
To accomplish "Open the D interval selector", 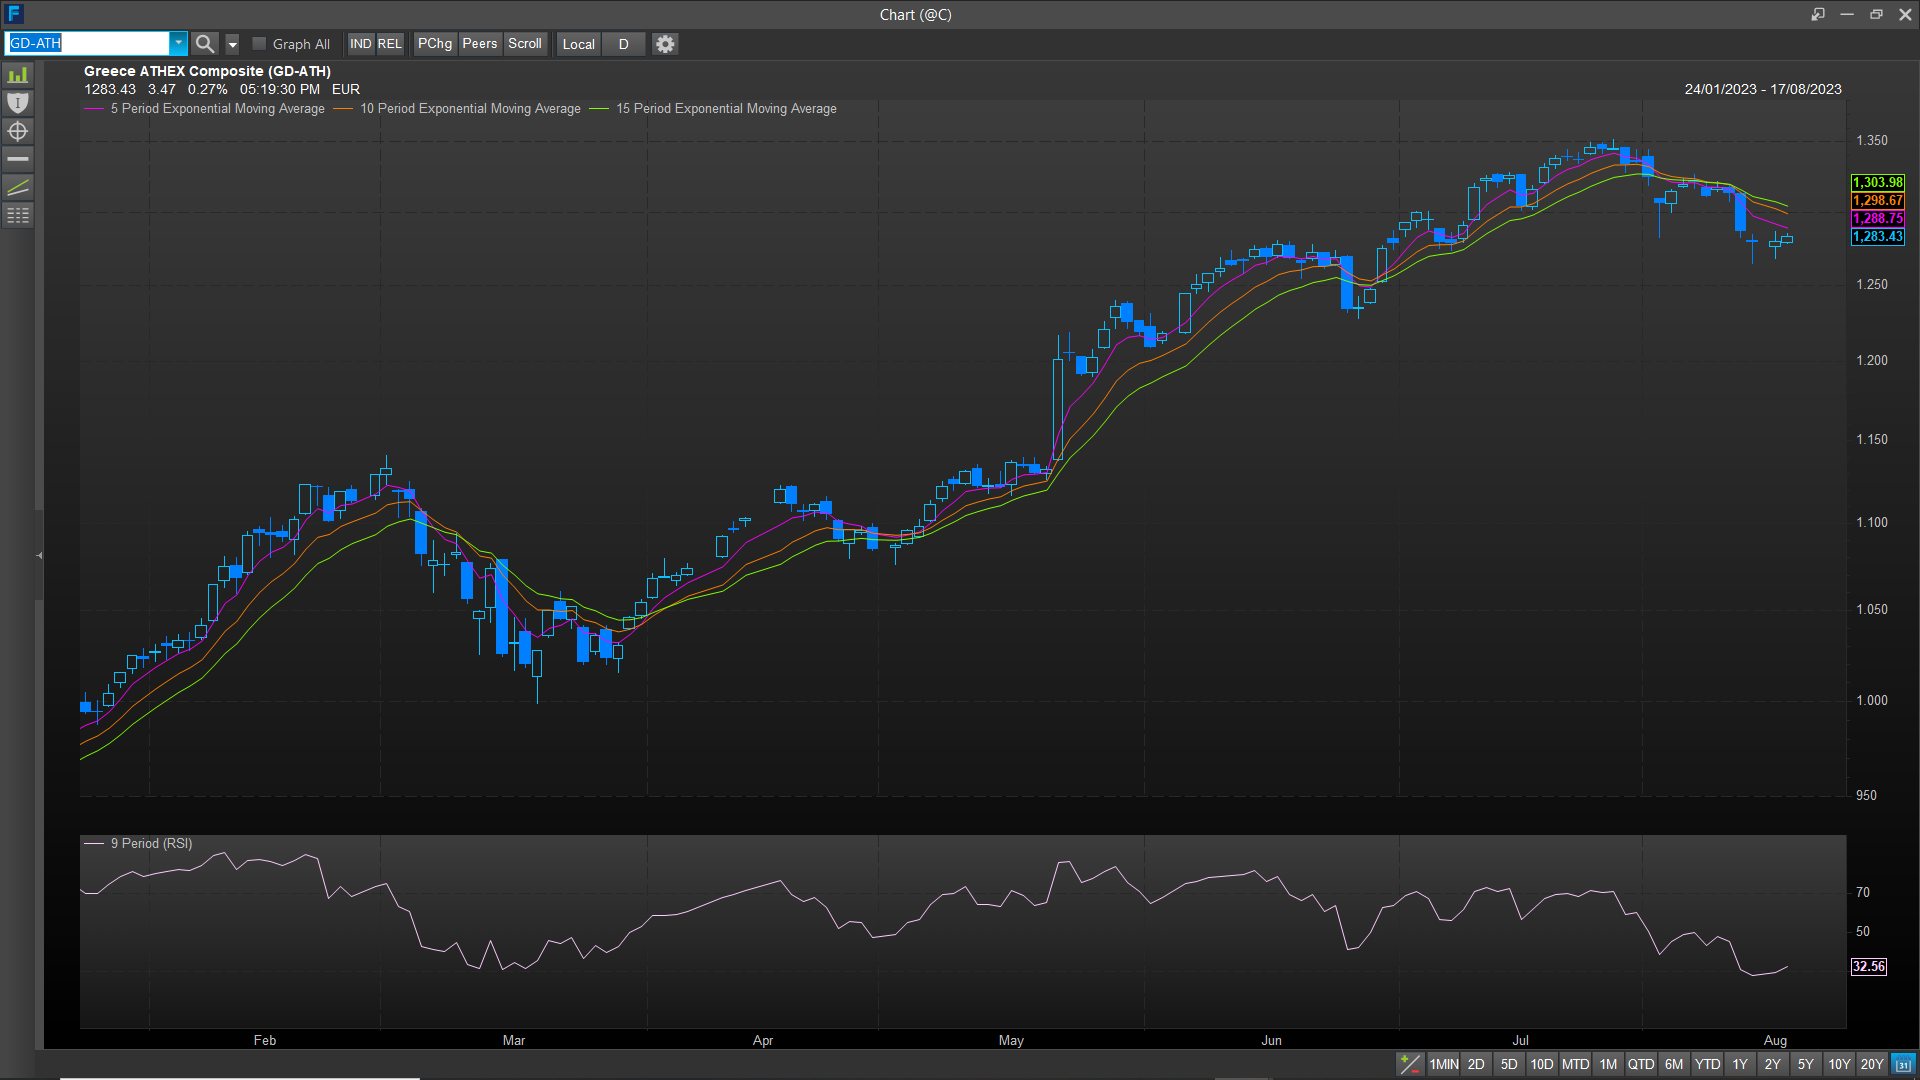I will (x=623, y=44).
